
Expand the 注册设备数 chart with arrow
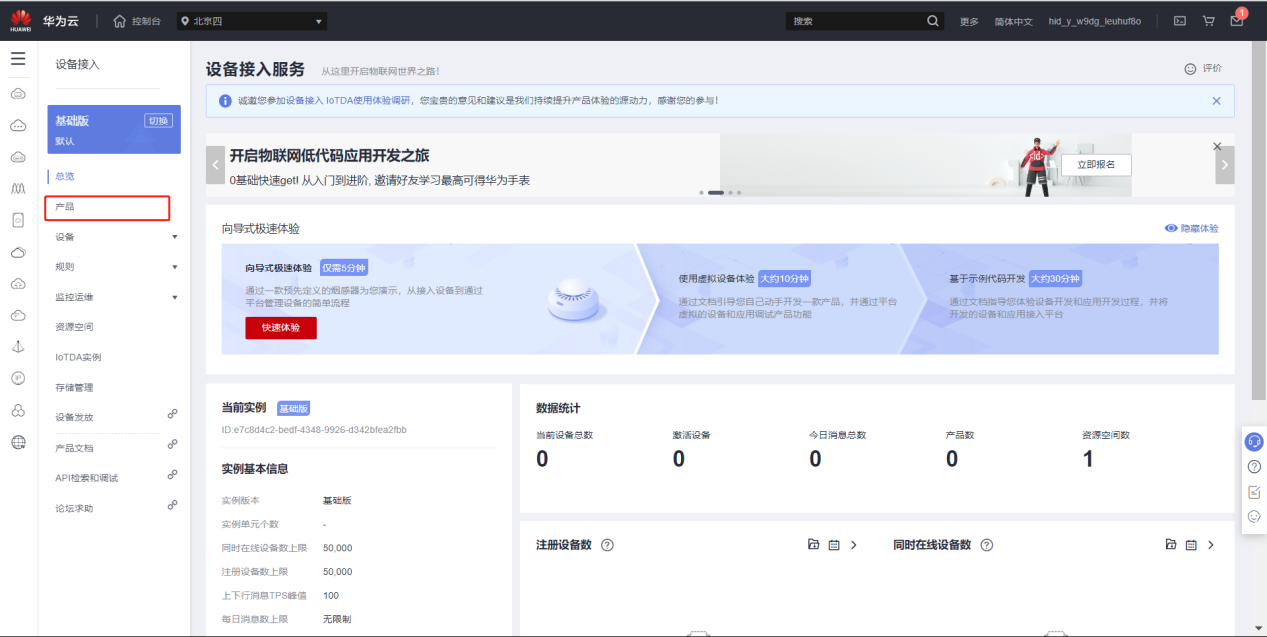pos(853,545)
